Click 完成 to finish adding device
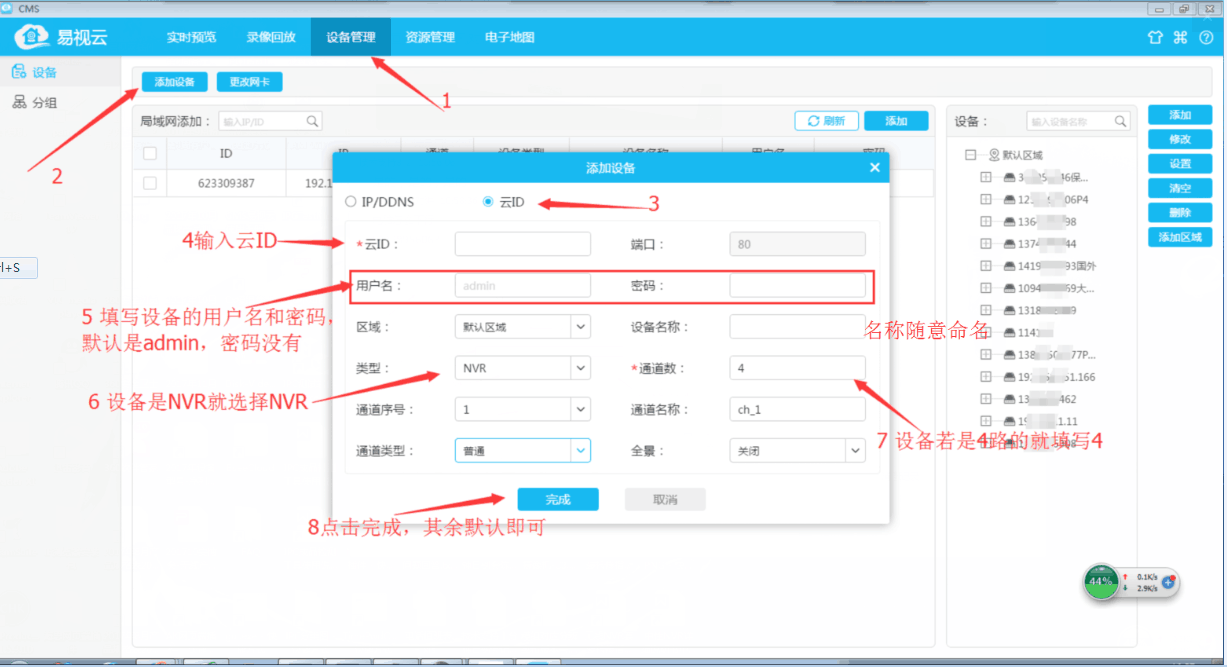The height and width of the screenshot is (667, 1227). [x=558, y=499]
